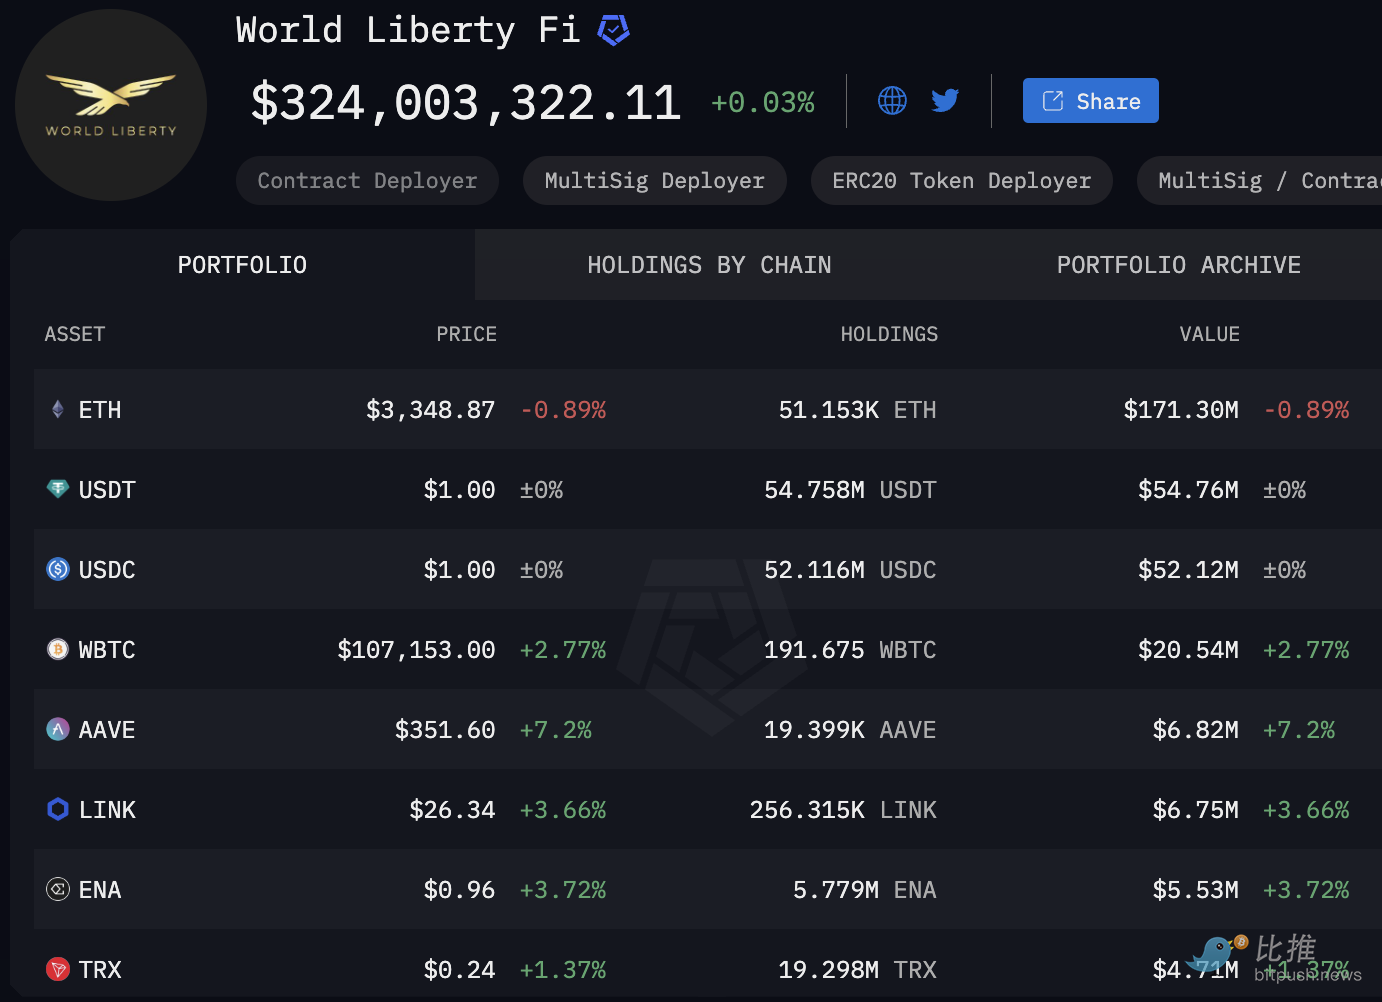Click the verified badge beside World Liberty Fi

click(x=613, y=31)
